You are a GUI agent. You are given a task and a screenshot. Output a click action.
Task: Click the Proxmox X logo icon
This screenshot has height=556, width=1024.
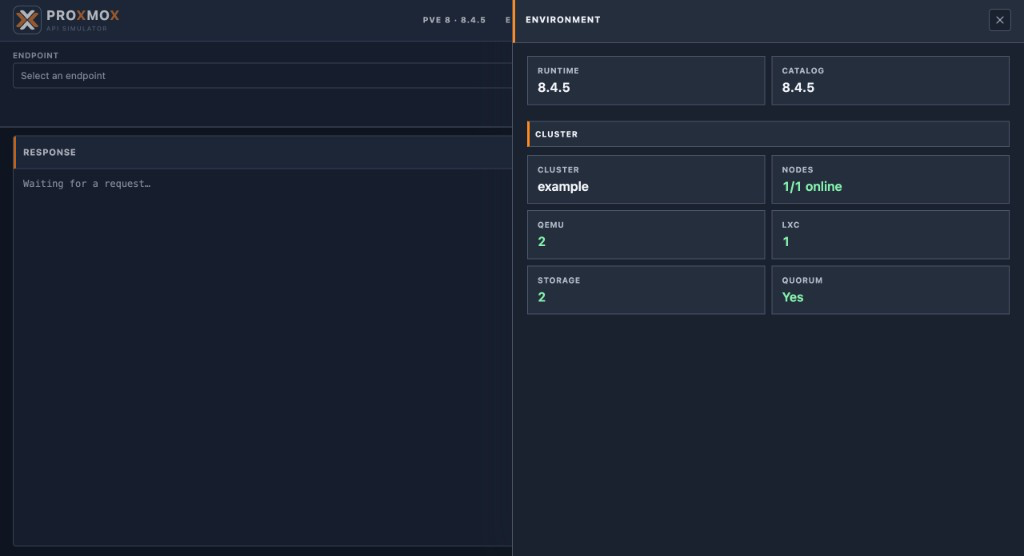click(27, 20)
